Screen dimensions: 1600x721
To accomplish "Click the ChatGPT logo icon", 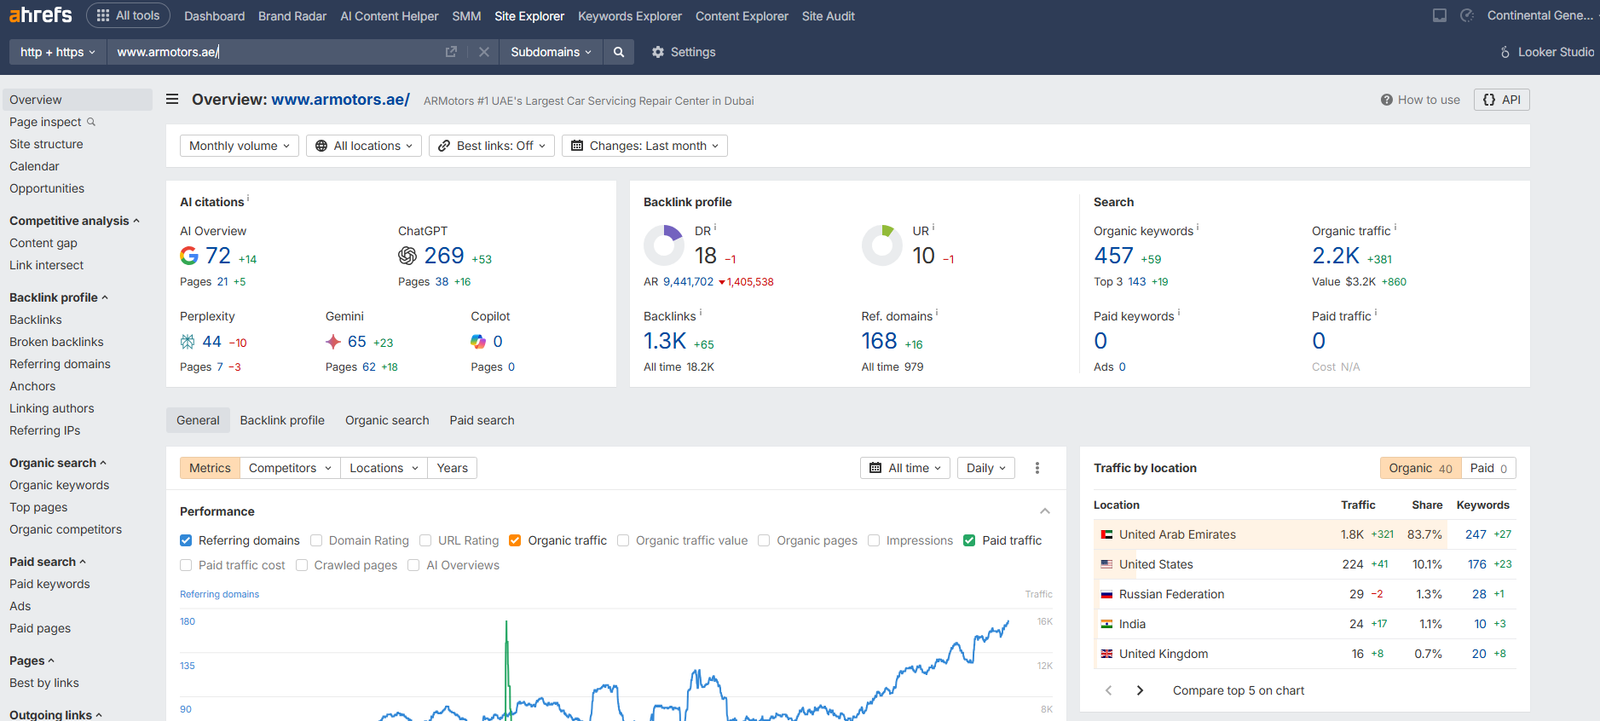I will 407,256.
